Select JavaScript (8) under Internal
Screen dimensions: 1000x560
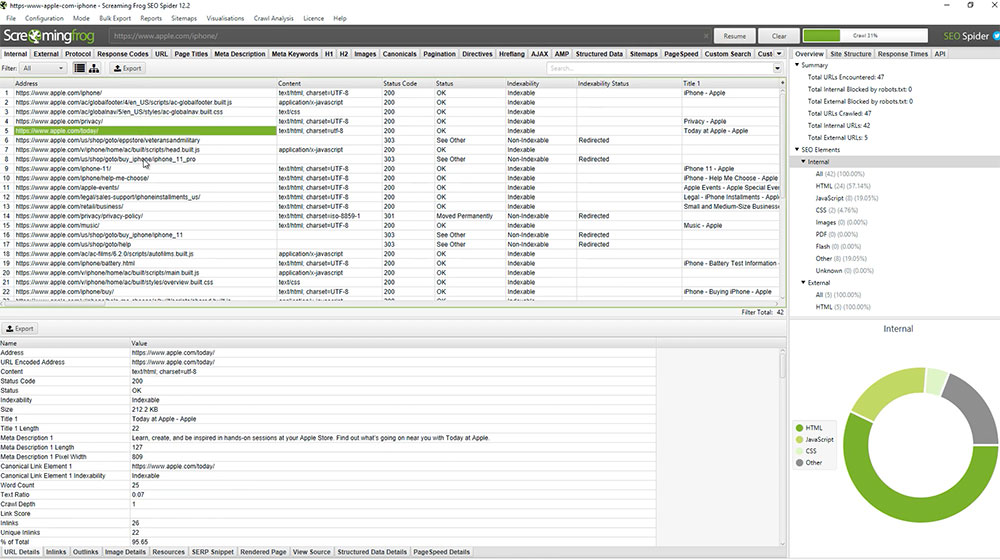pyautogui.click(x=846, y=198)
